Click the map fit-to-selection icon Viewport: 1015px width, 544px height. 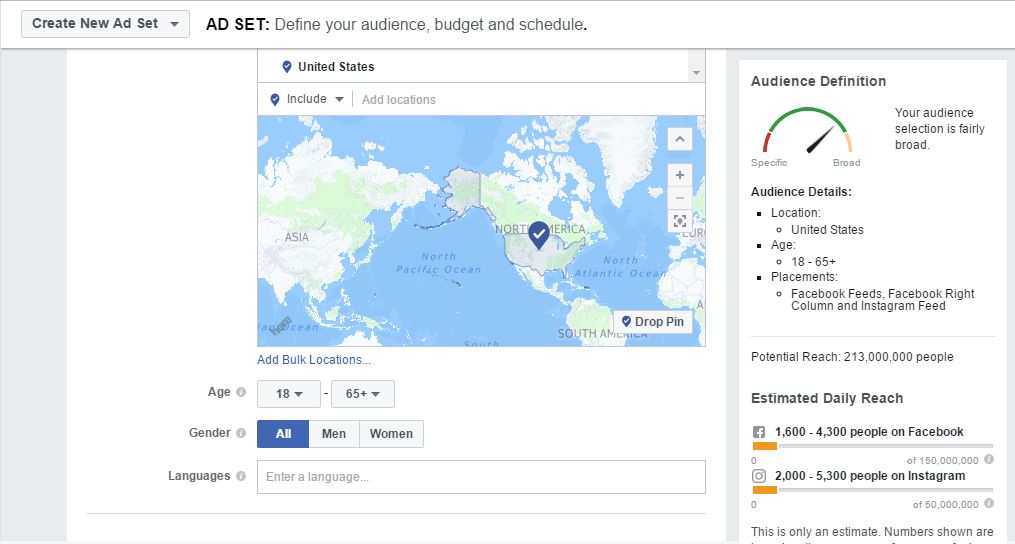[x=680, y=221]
